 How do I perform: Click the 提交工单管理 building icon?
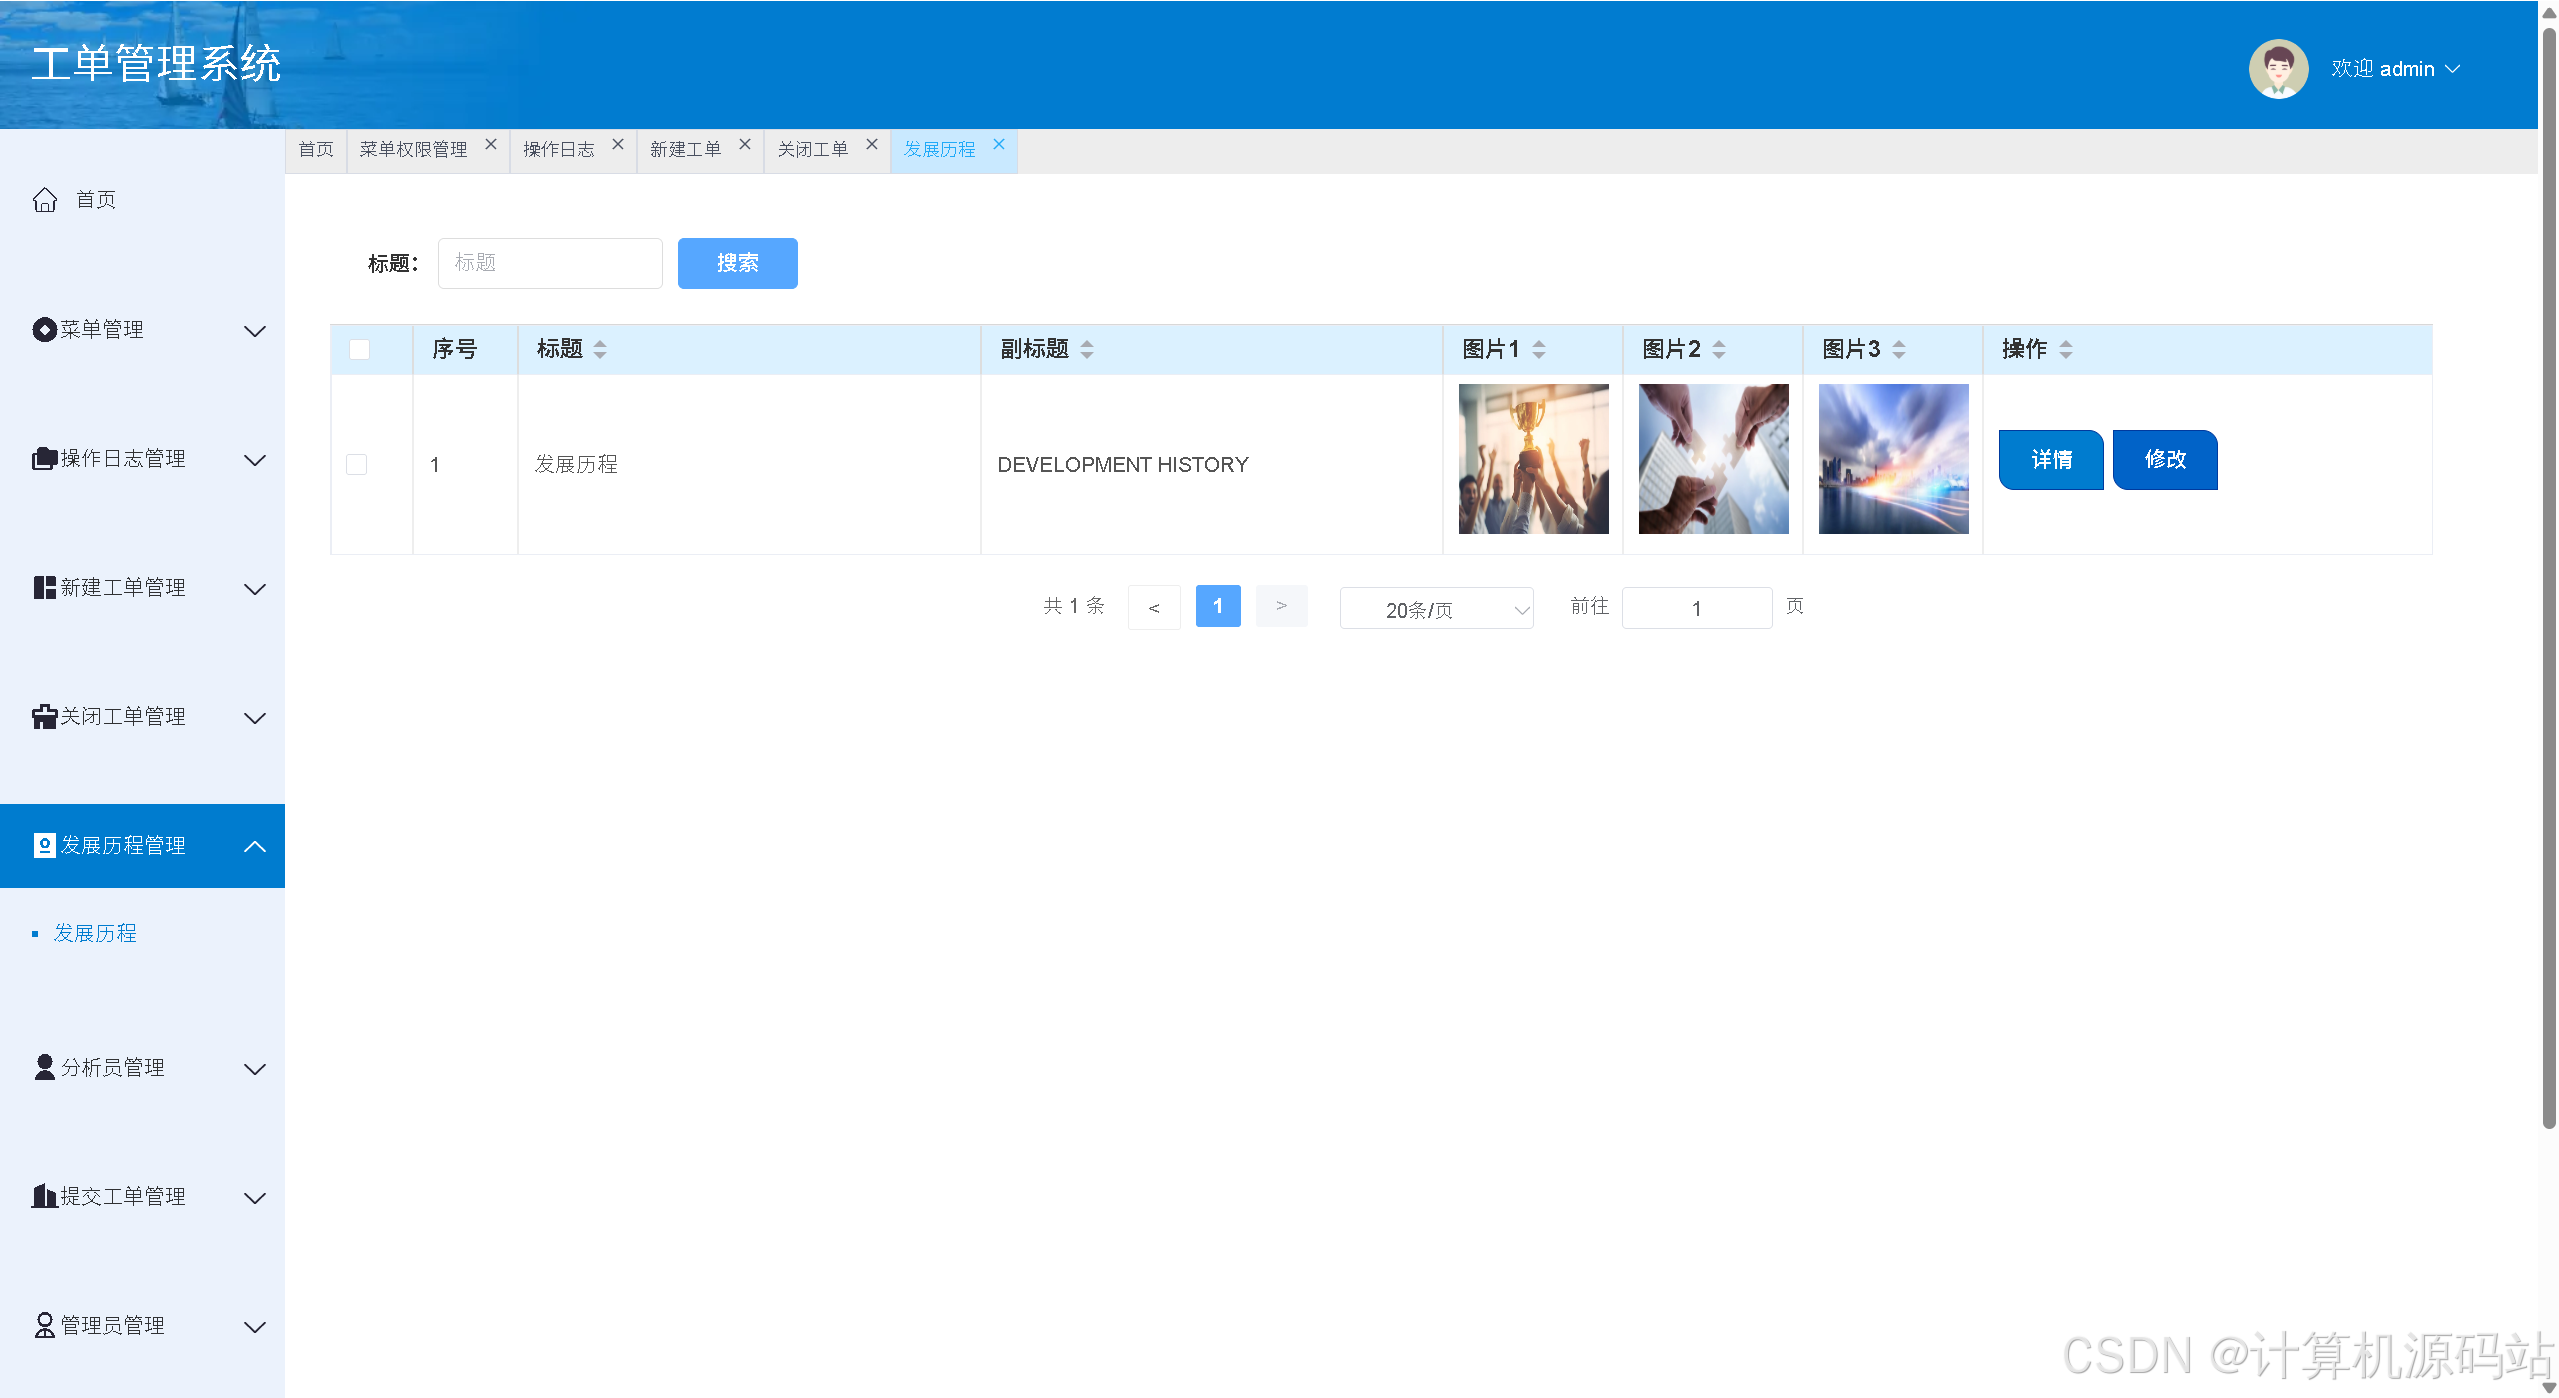44,1197
